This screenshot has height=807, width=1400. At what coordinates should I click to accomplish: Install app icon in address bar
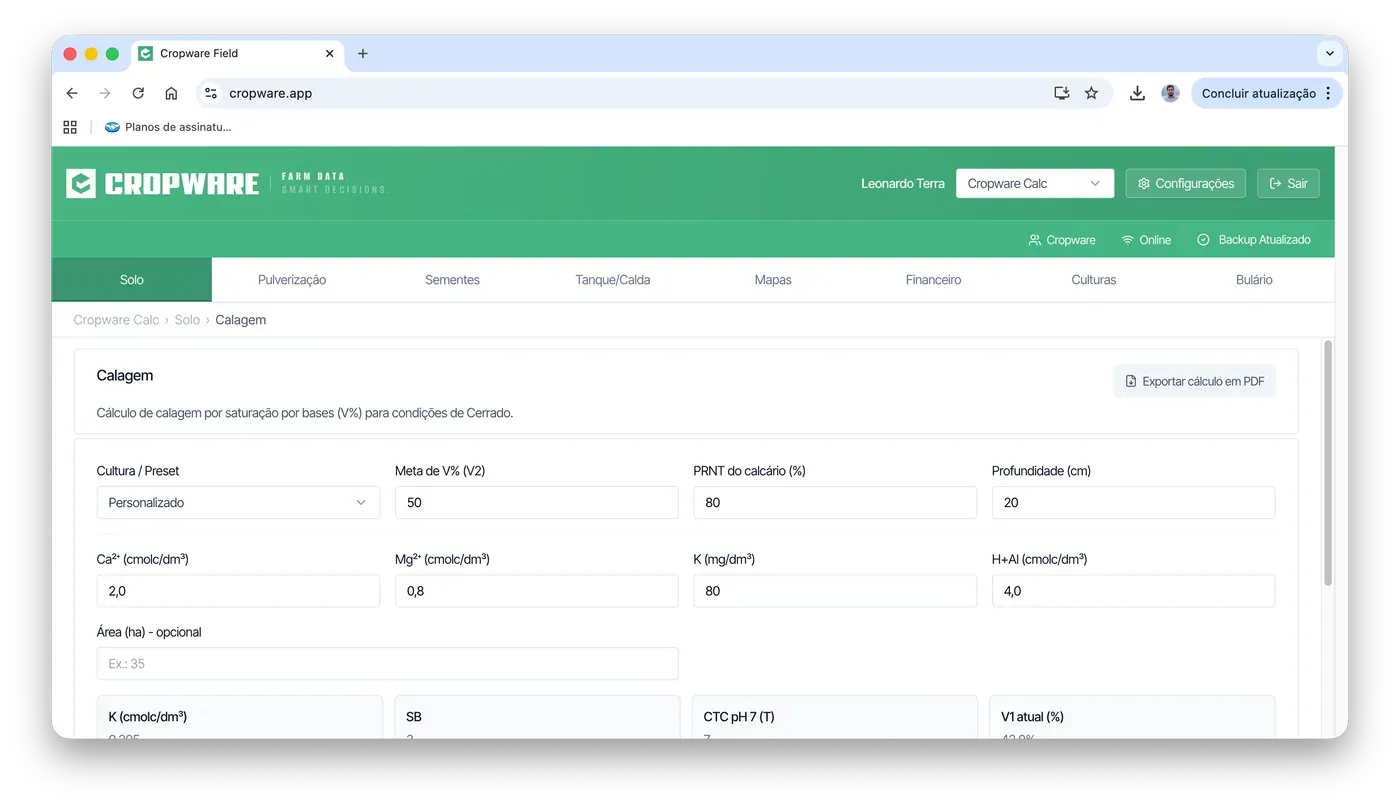[x=1062, y=93]
